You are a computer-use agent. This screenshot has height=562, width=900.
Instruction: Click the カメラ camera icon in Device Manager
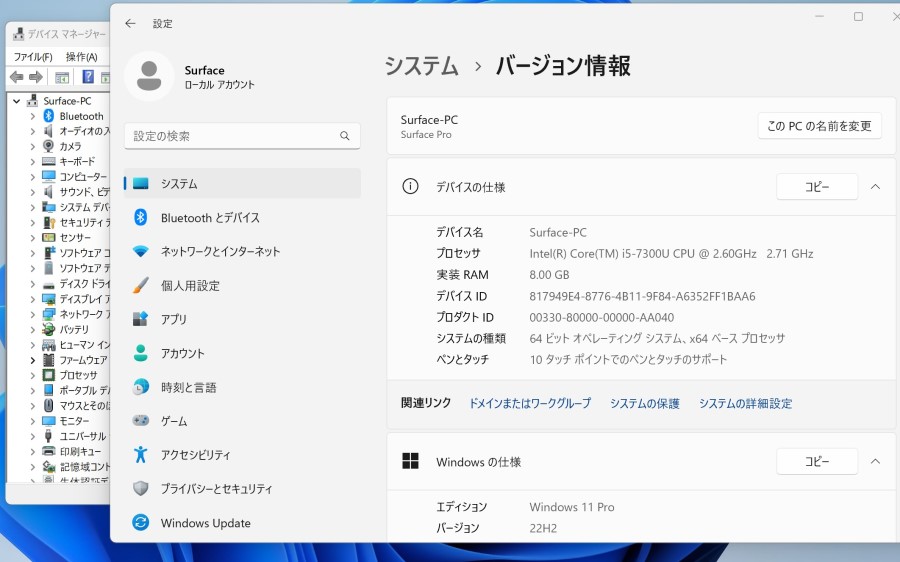[x=49, y=146]
